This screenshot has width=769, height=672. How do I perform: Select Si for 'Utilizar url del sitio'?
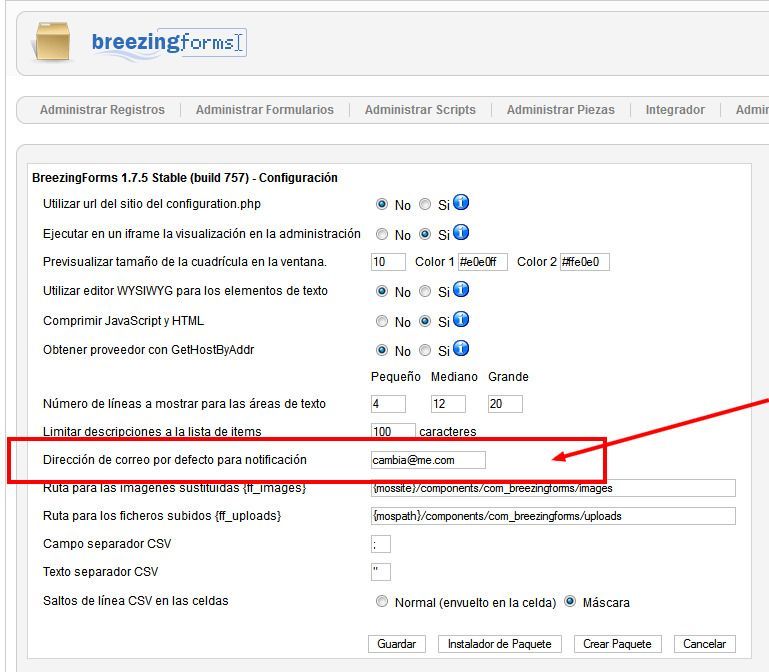[x=425, y=204]
